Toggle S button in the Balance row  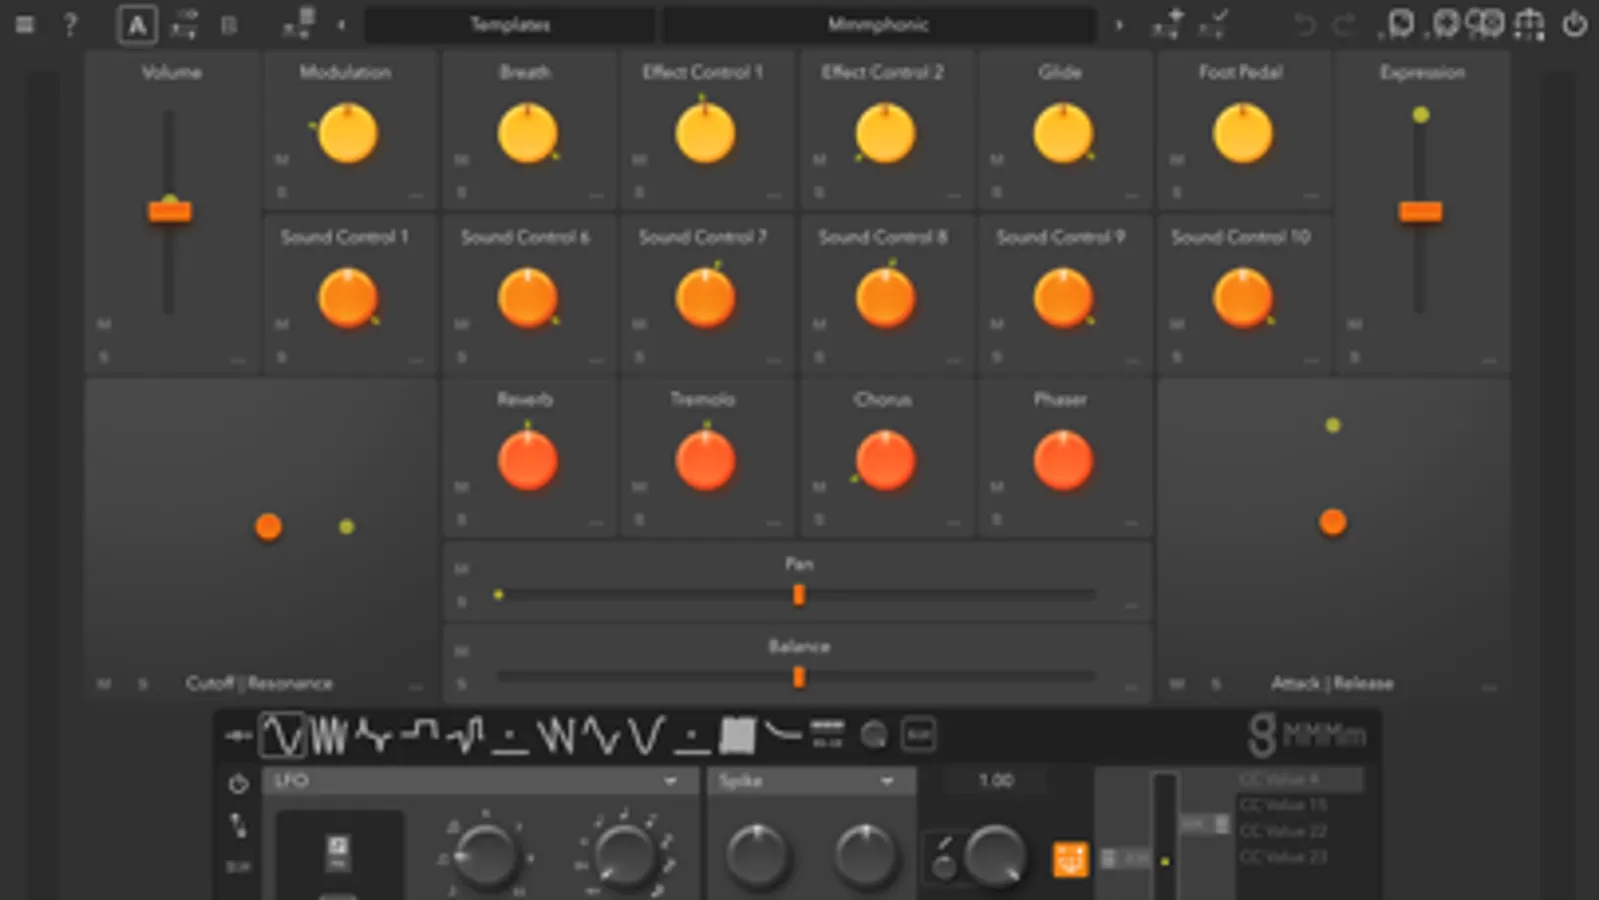(x=461, y=684)
